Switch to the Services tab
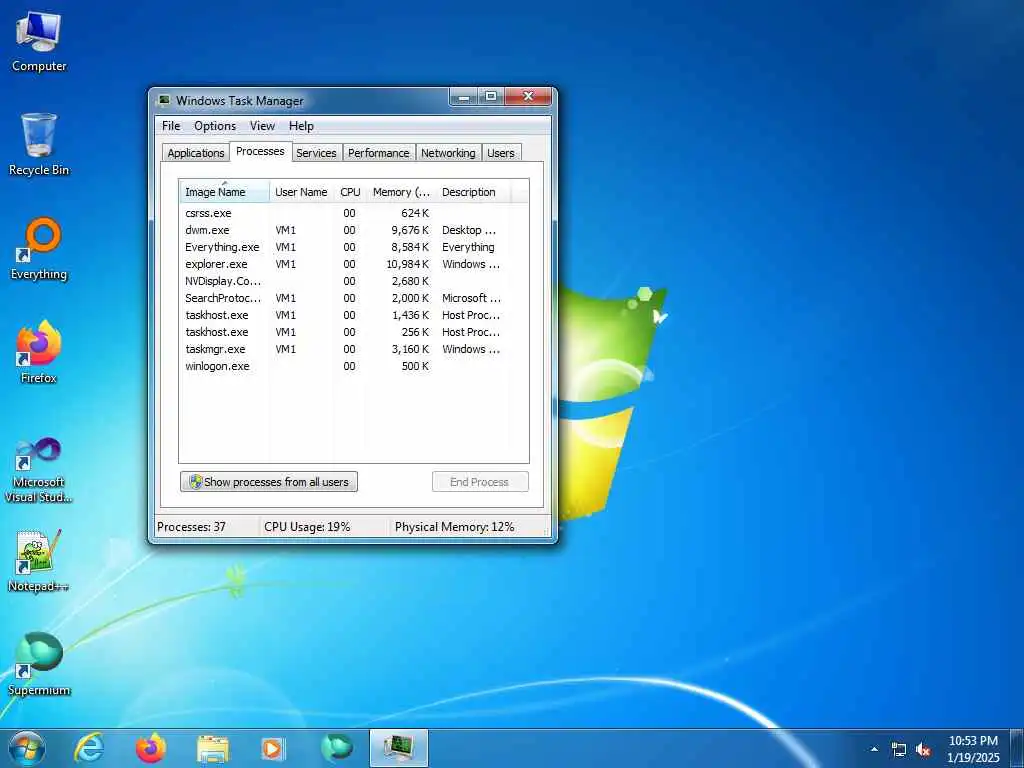Screen dimensions: 1024x768 (316, 153)
